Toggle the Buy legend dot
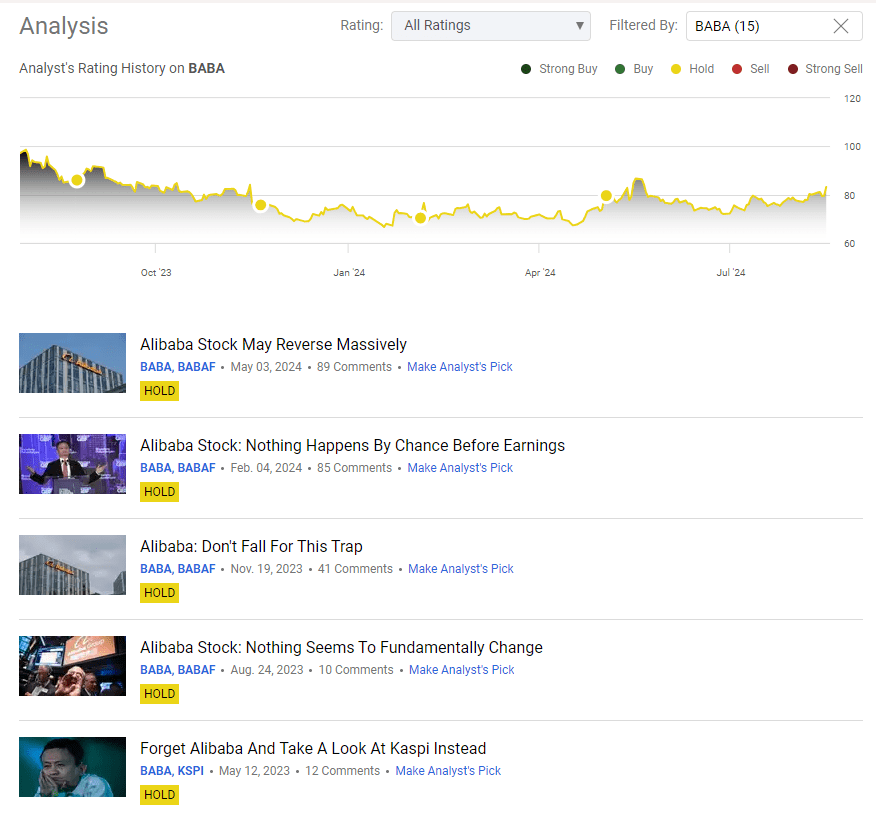 620,69
